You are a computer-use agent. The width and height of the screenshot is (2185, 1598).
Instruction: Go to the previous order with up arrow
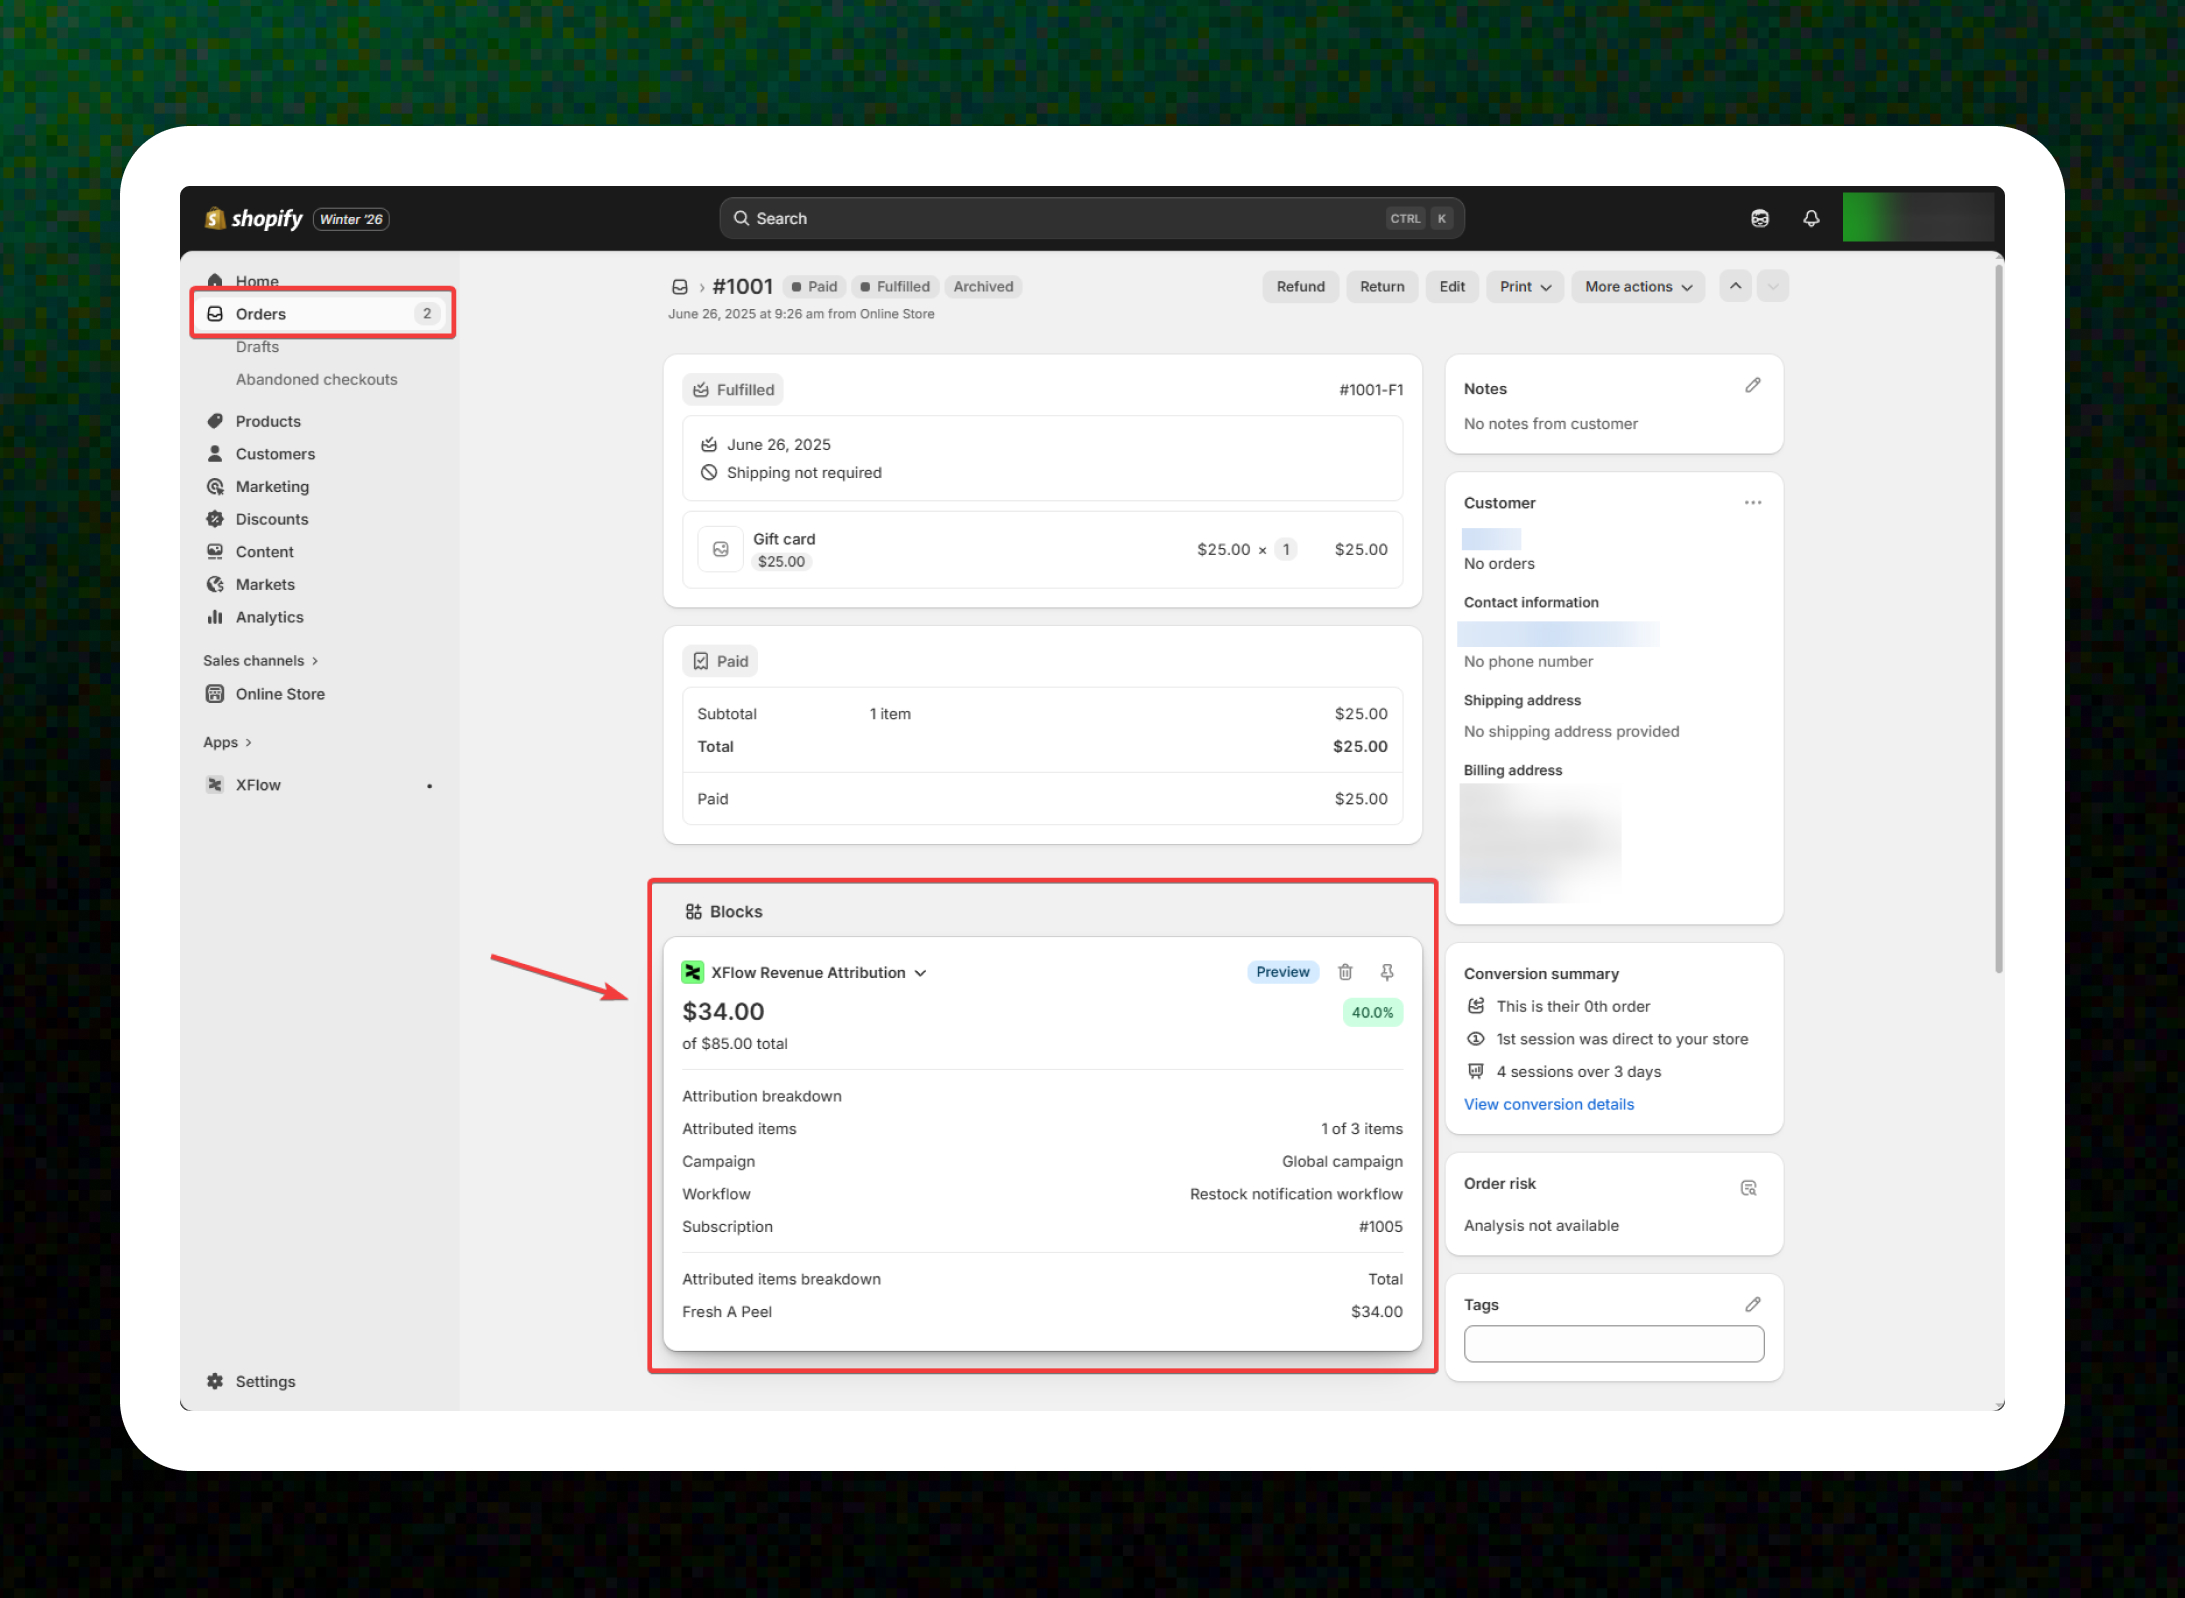(1736, 286)
